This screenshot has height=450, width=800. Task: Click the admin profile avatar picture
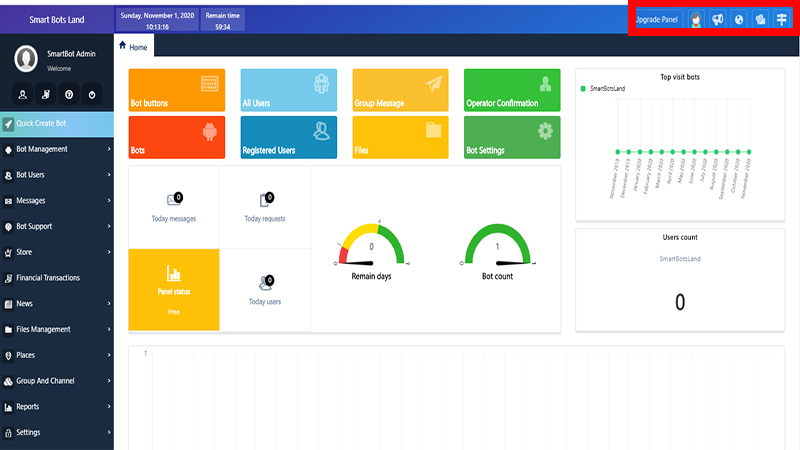(26, 59)
